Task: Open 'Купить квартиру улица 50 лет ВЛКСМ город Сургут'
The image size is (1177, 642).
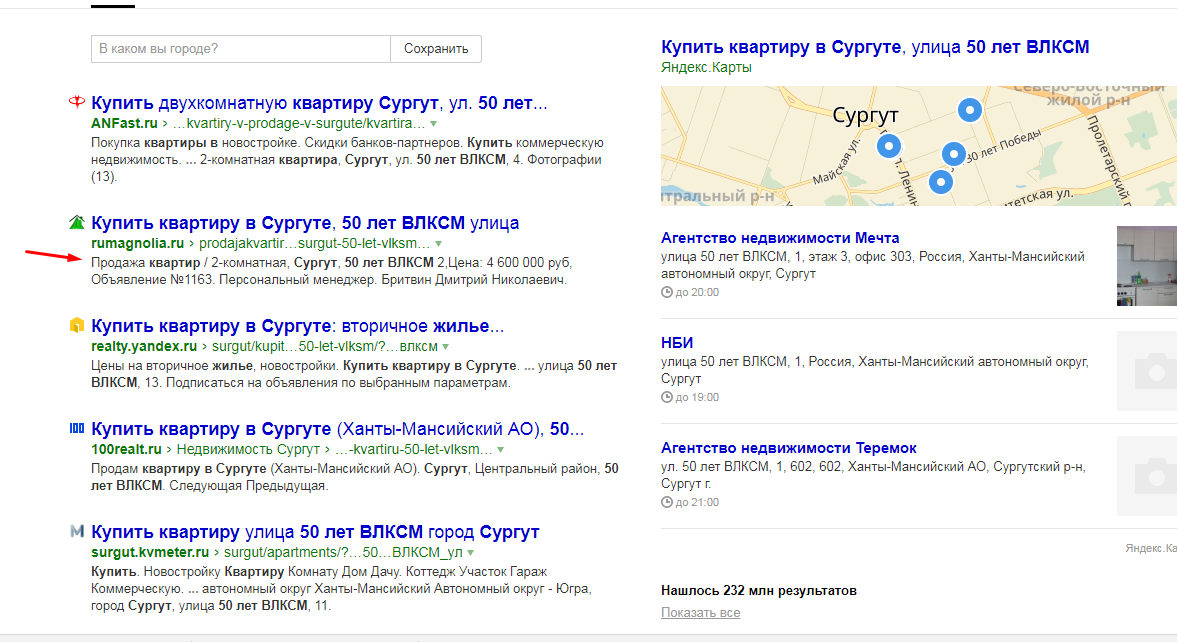Action: (315, 532)
